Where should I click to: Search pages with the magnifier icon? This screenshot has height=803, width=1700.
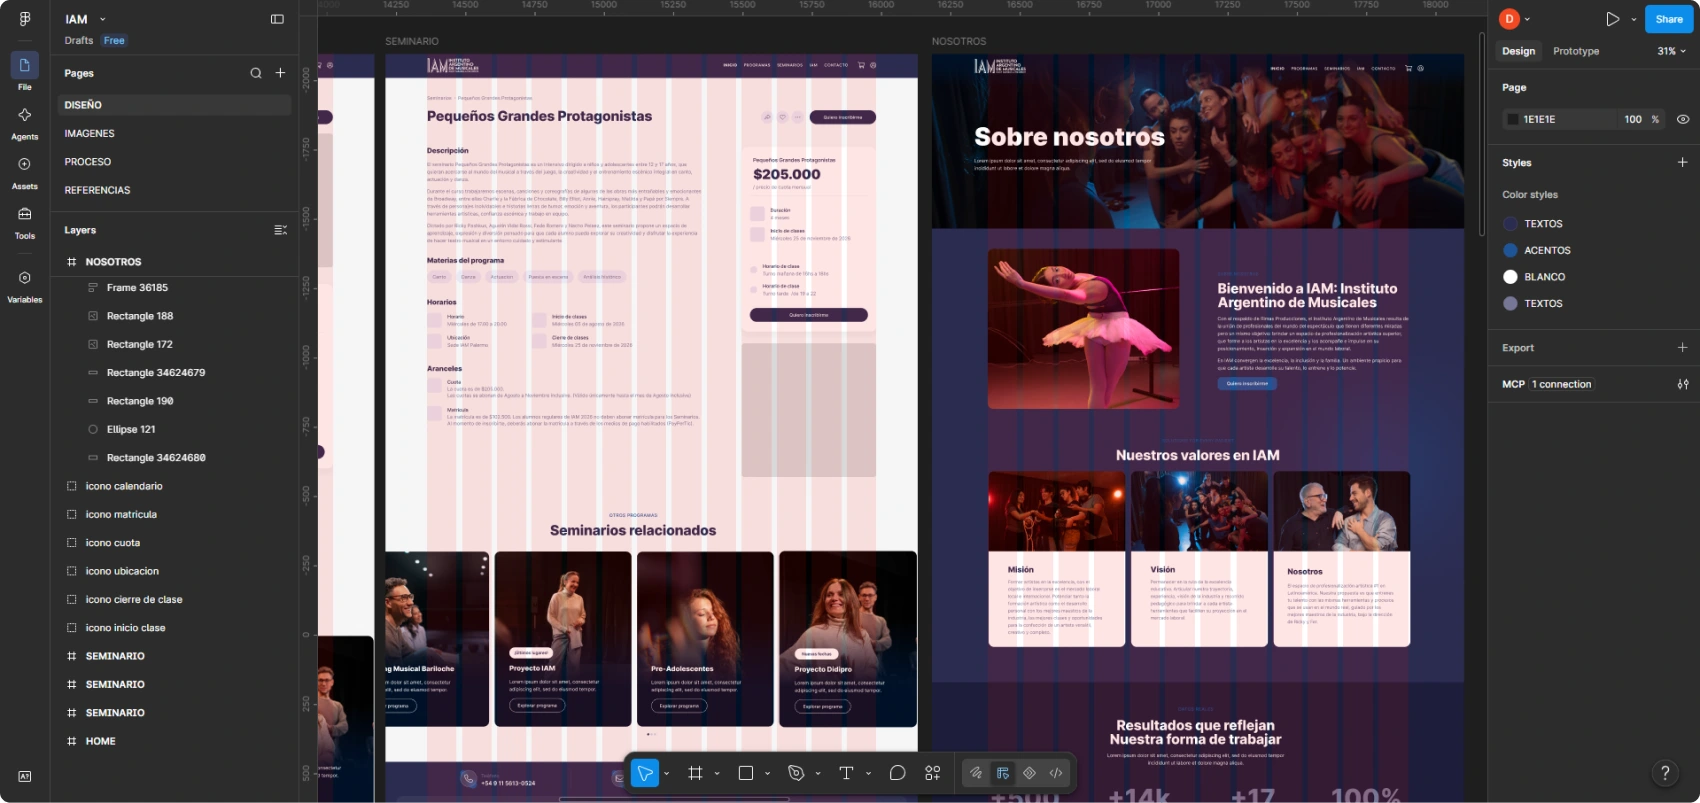[x=256, y=73]
